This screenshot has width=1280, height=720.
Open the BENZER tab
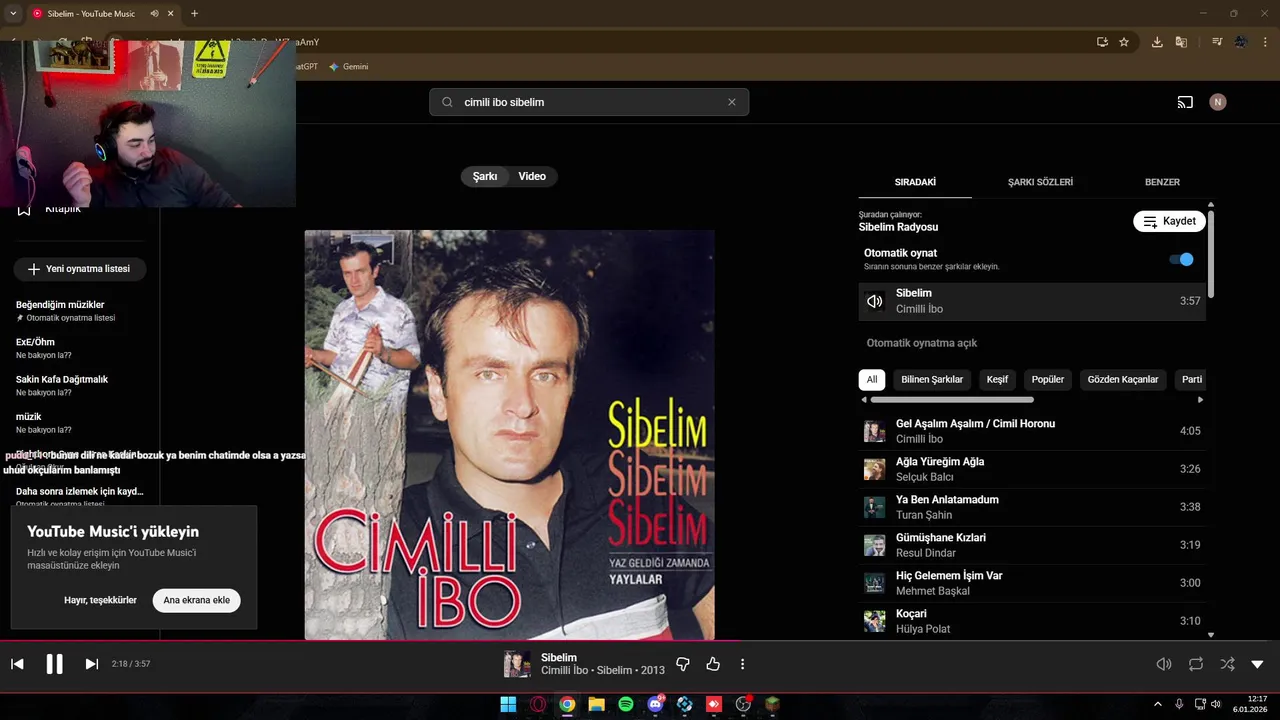[1162, 182]
